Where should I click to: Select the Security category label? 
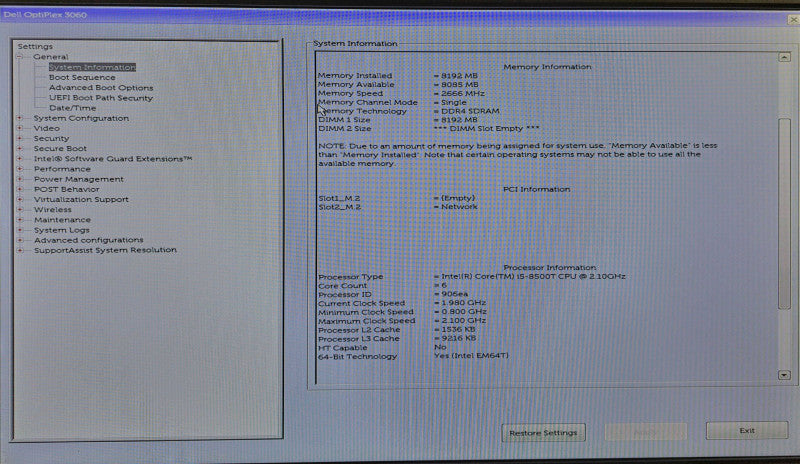51,138
